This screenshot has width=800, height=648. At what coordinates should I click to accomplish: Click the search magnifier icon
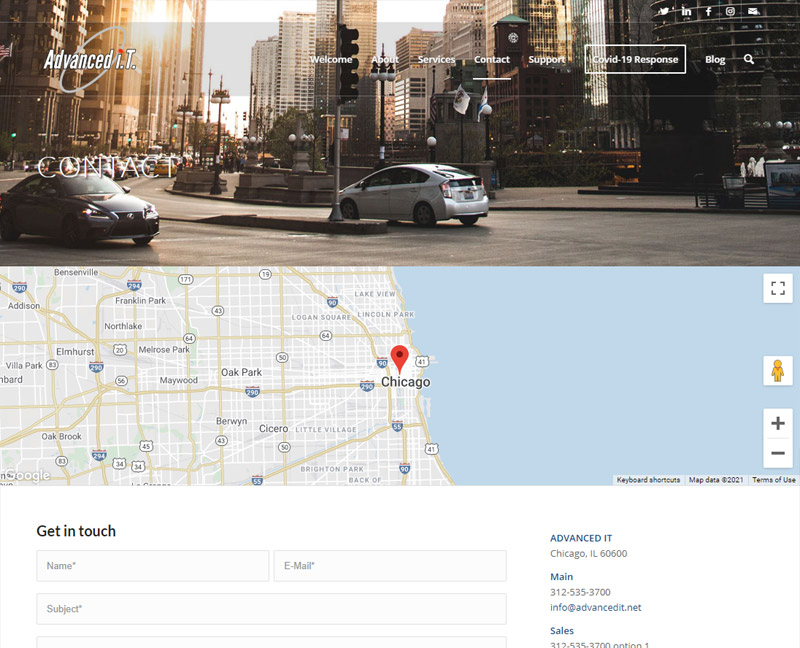click(x=749, y=60)
